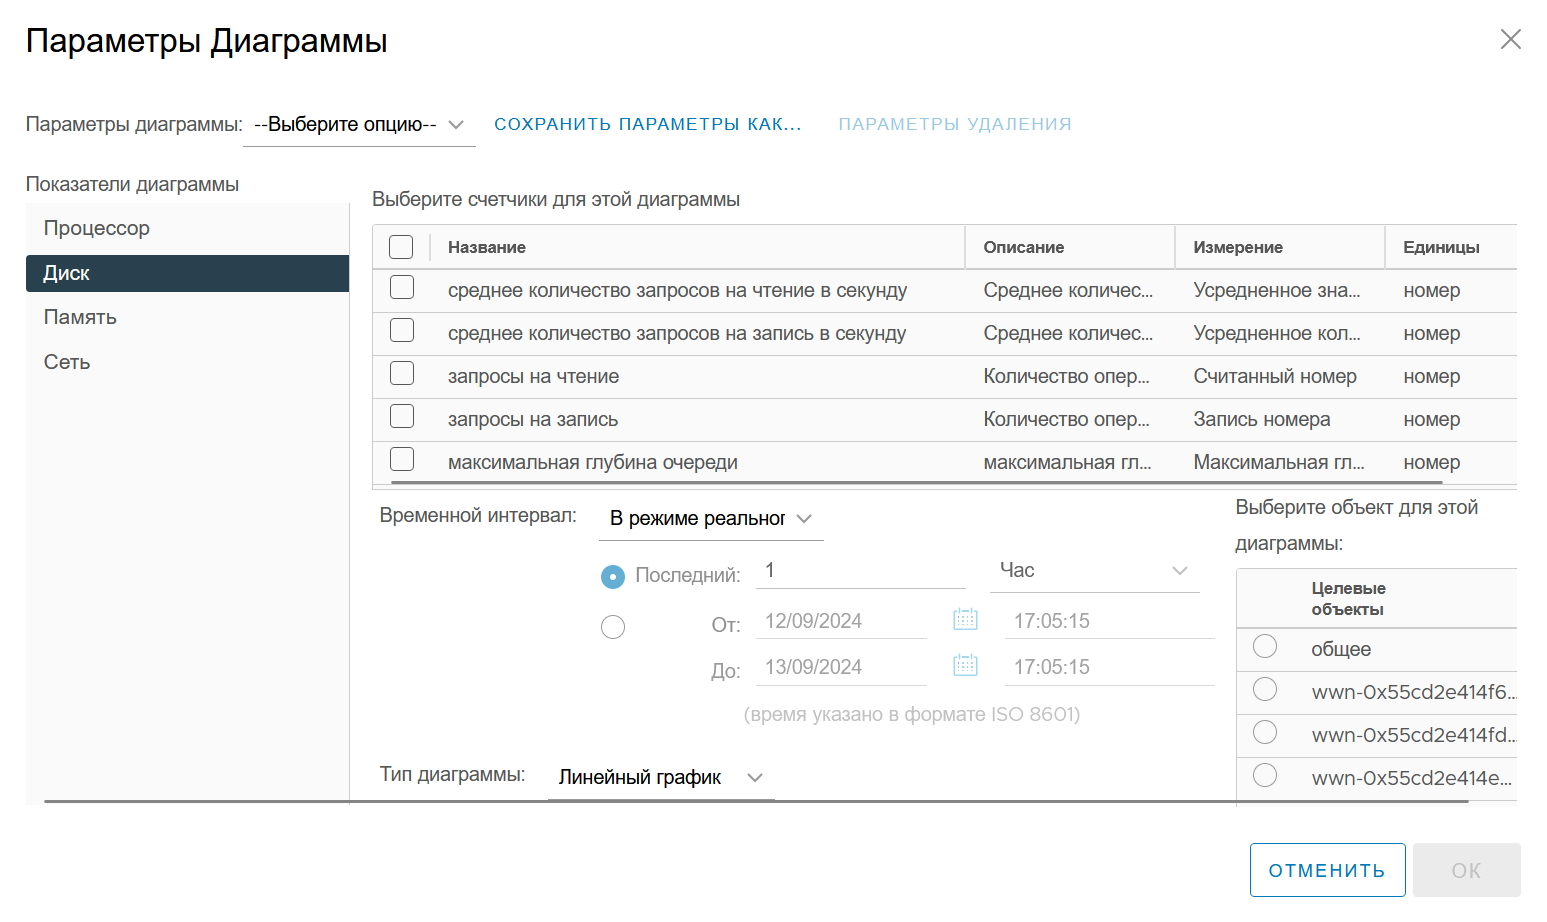Click 'ПАРАМЕТРЫ УДАЛЕНИЯ' link
The height and width of the screenshot is (922, 1547).
[955, 124]
